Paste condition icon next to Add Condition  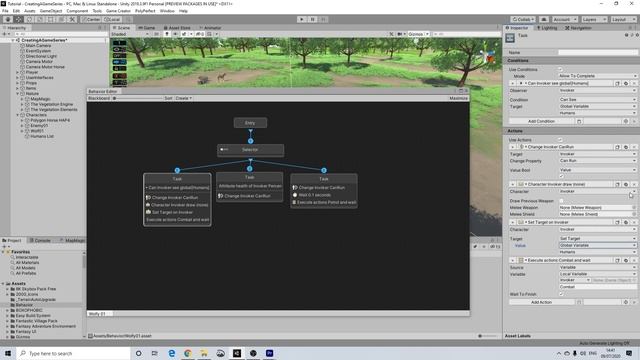(x=579, y=121)
